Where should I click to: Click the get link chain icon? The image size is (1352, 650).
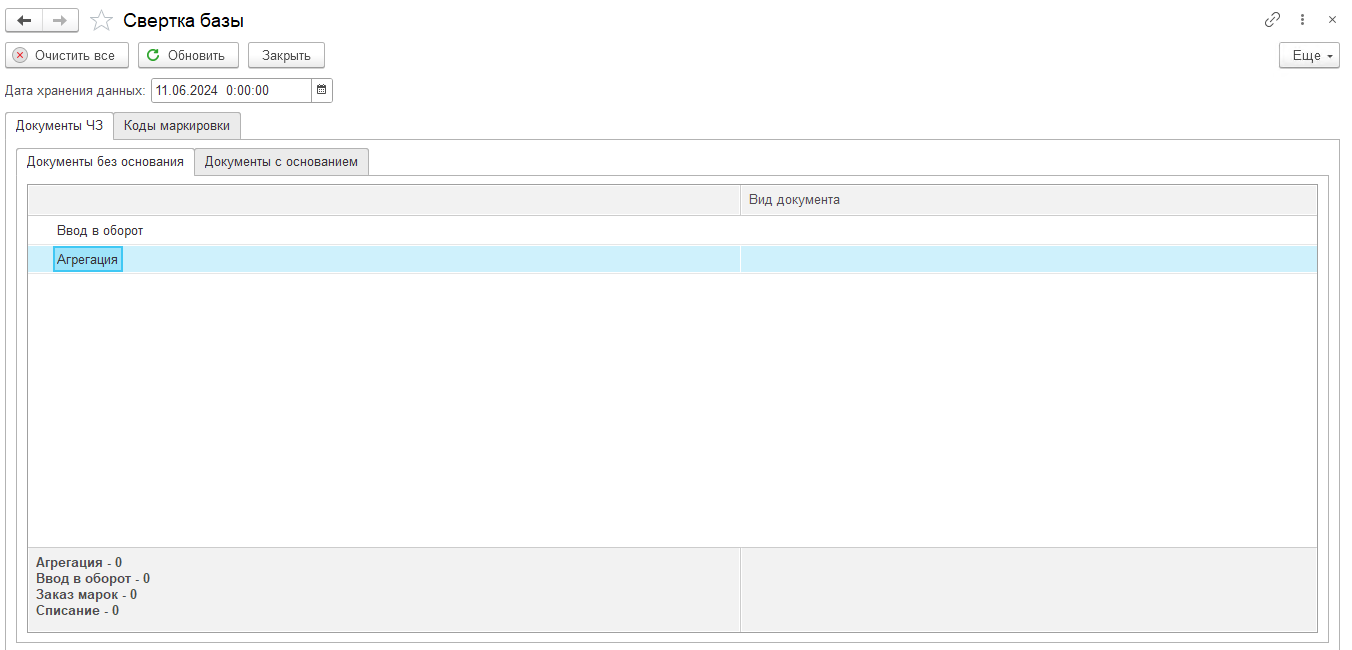(1272, 20)
